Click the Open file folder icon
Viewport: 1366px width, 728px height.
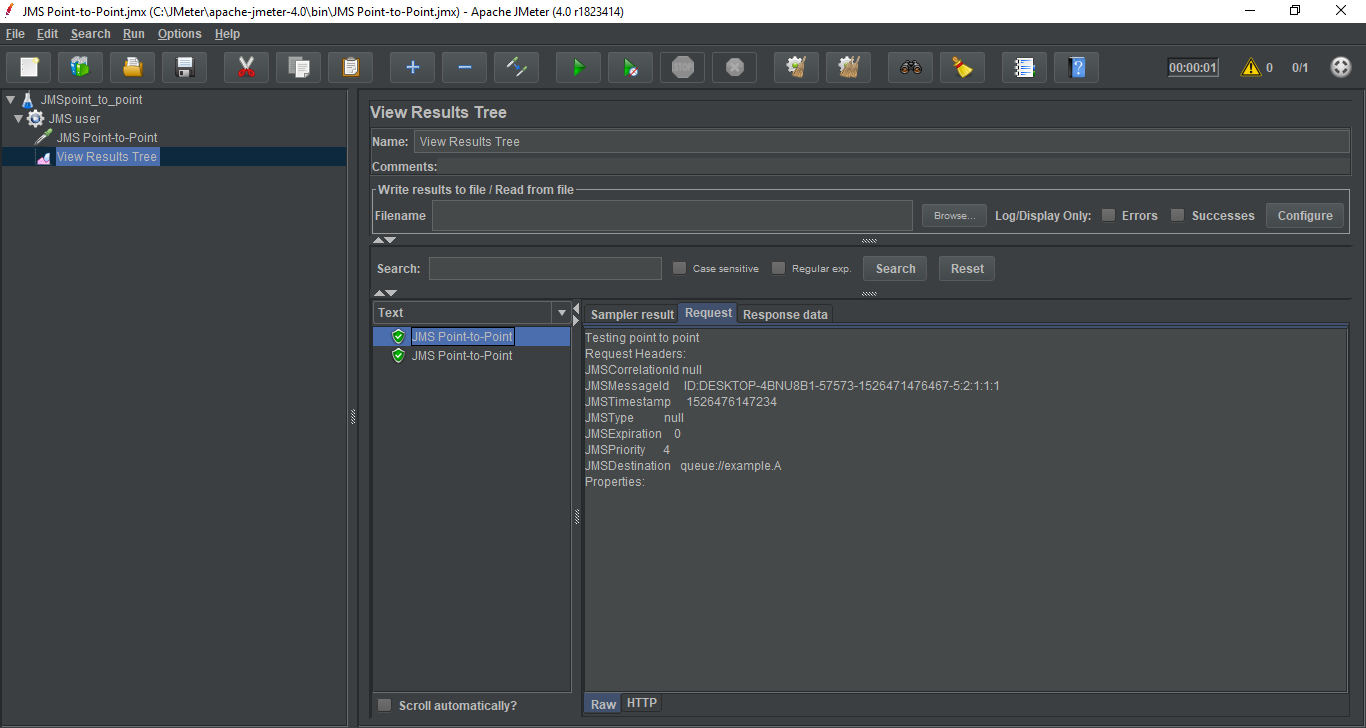[x=133, y=67]
